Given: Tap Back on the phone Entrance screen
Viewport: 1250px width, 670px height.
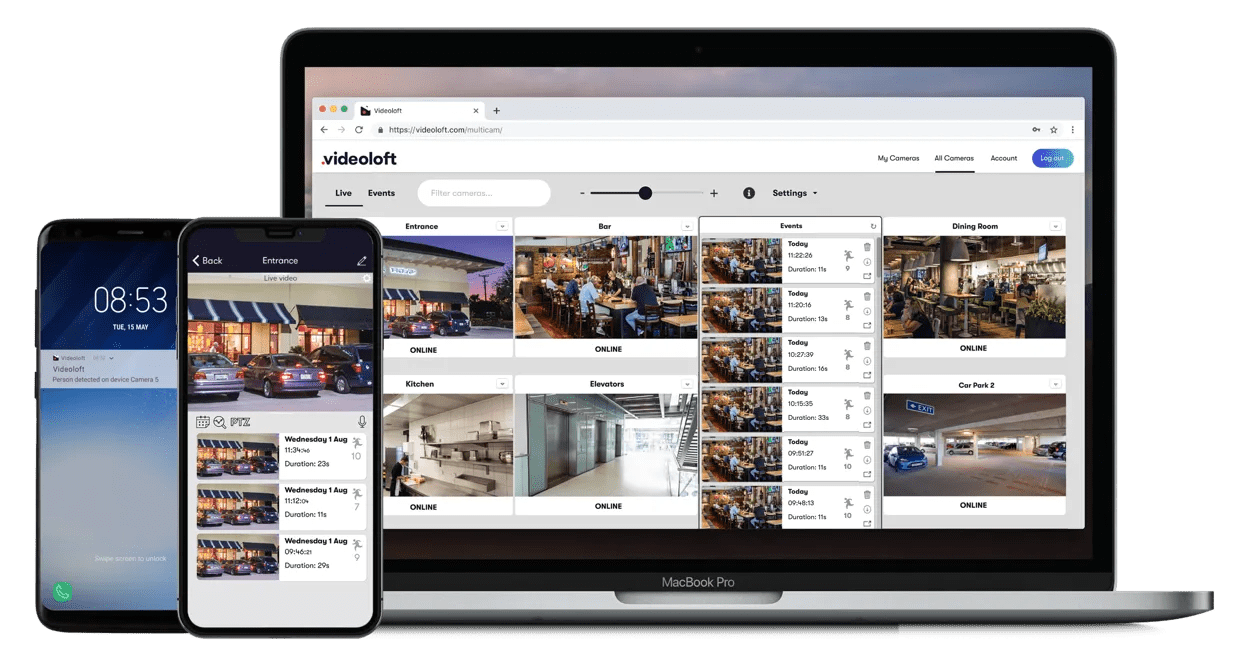Looking at the screenshot, I should (x=206, y=259).
